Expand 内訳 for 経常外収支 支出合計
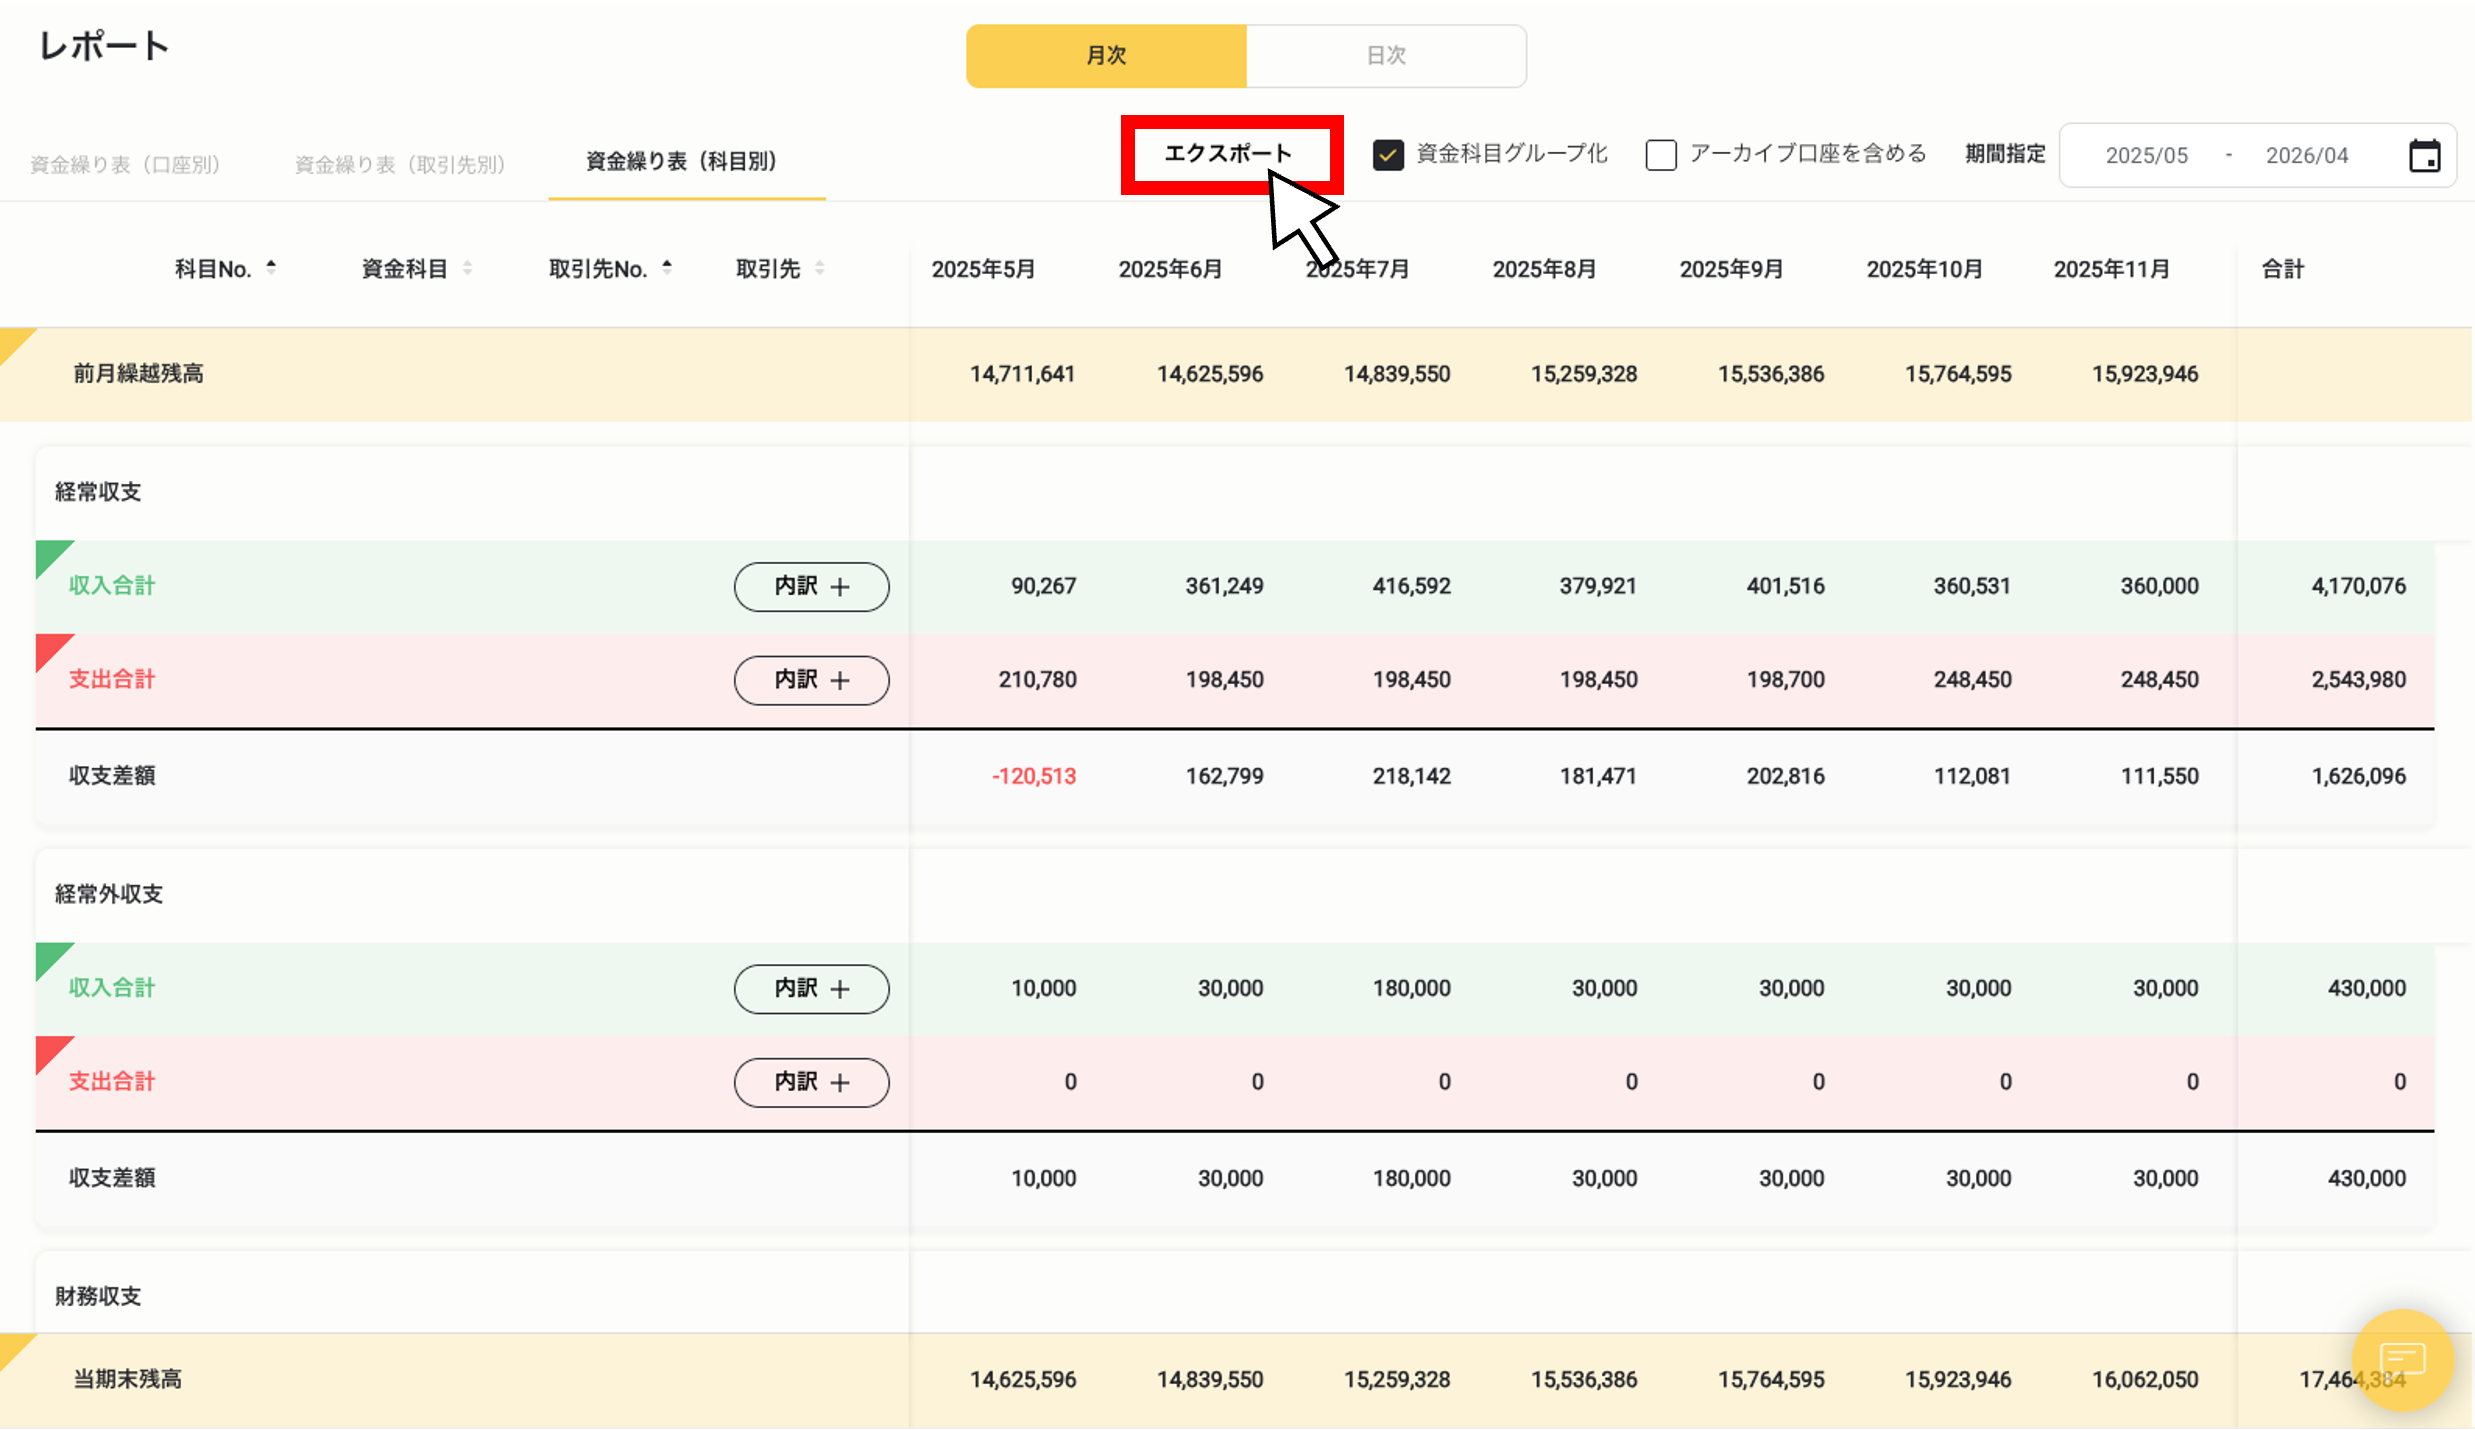This screenshot has height=1430, width=2475. 811,1082
